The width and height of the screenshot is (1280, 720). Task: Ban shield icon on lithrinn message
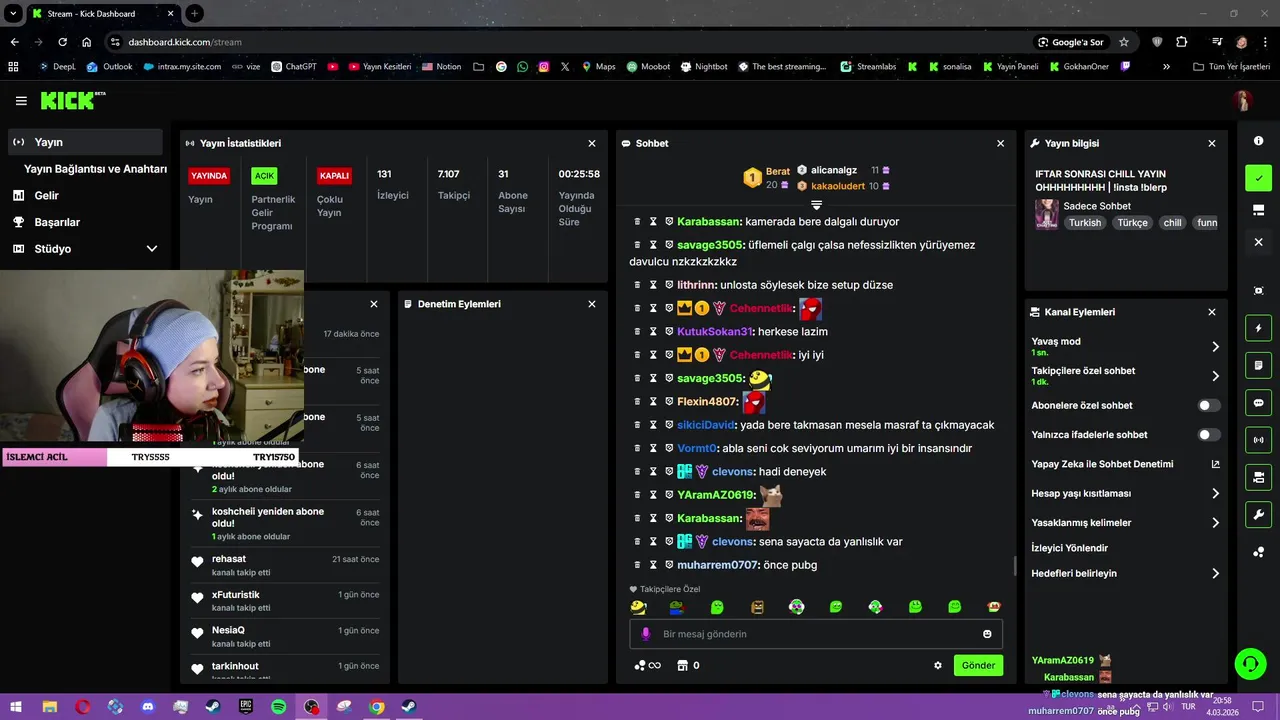pyautogui.click(x=669, y=285)
